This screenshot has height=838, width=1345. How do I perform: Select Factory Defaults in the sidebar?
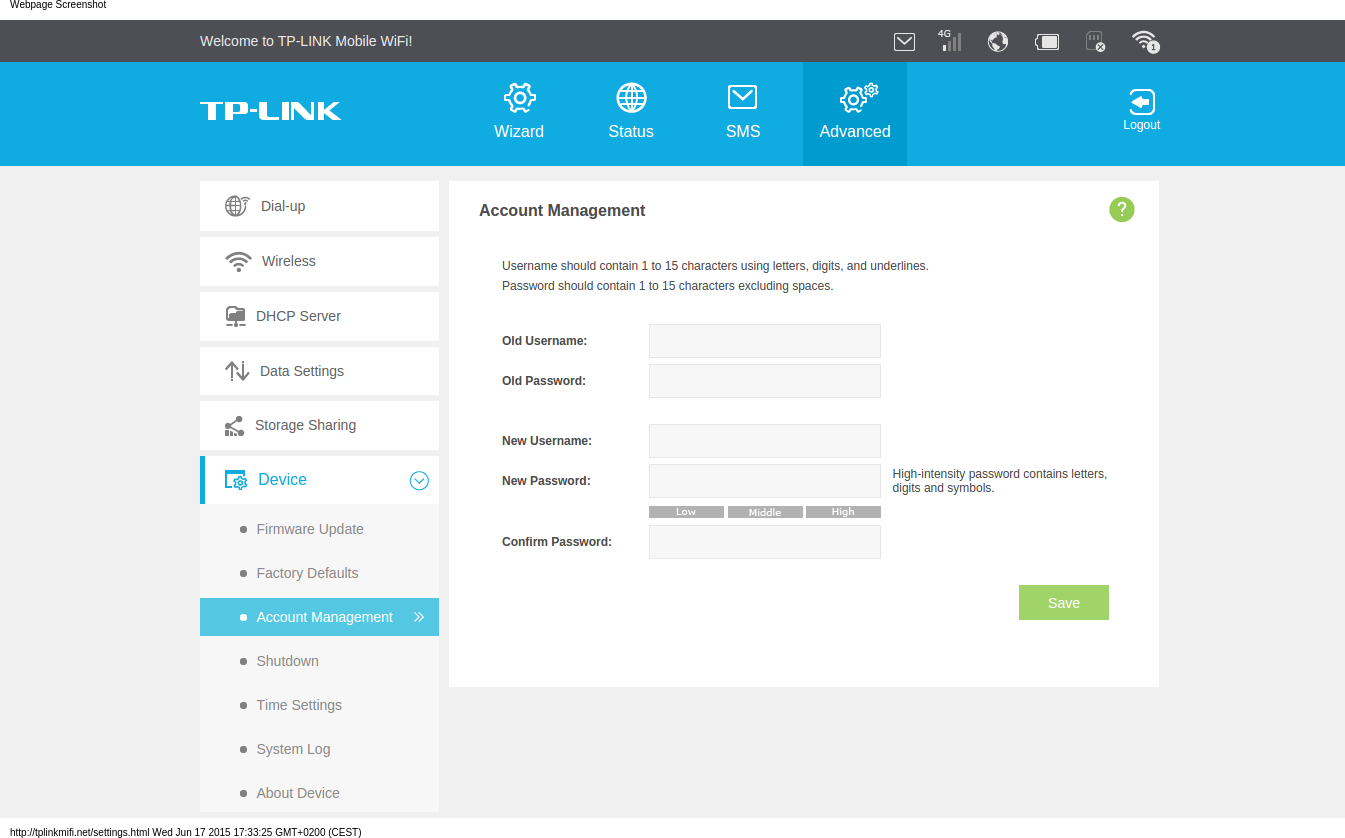(307, 573)
